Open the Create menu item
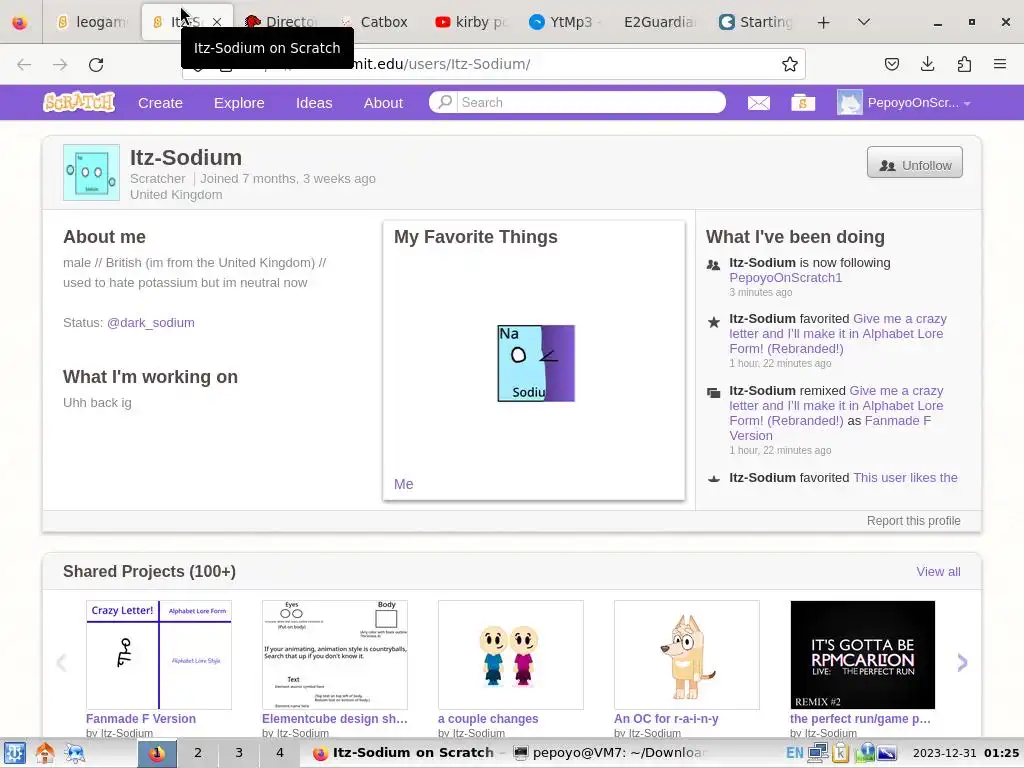Image resolution: width=1024 pixels, height=768 pixels. pyautogui.click(x=160, y=103)
